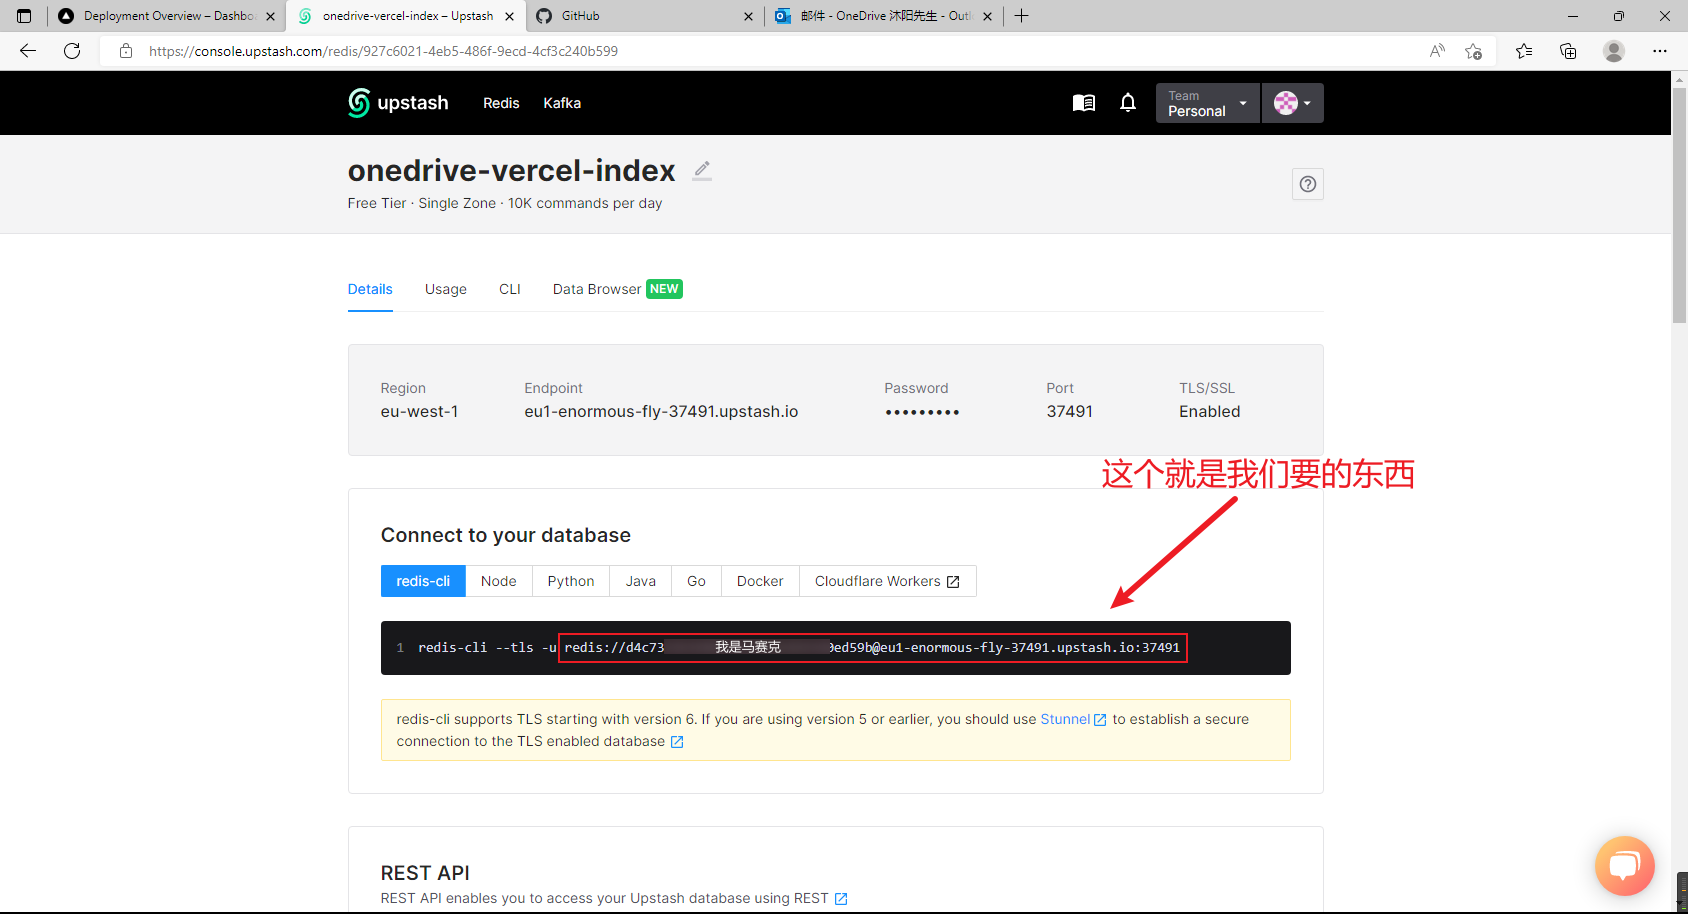The image size is (1688, 914).
Task: Open the Kafka navigation item
Action: (561, 102)
